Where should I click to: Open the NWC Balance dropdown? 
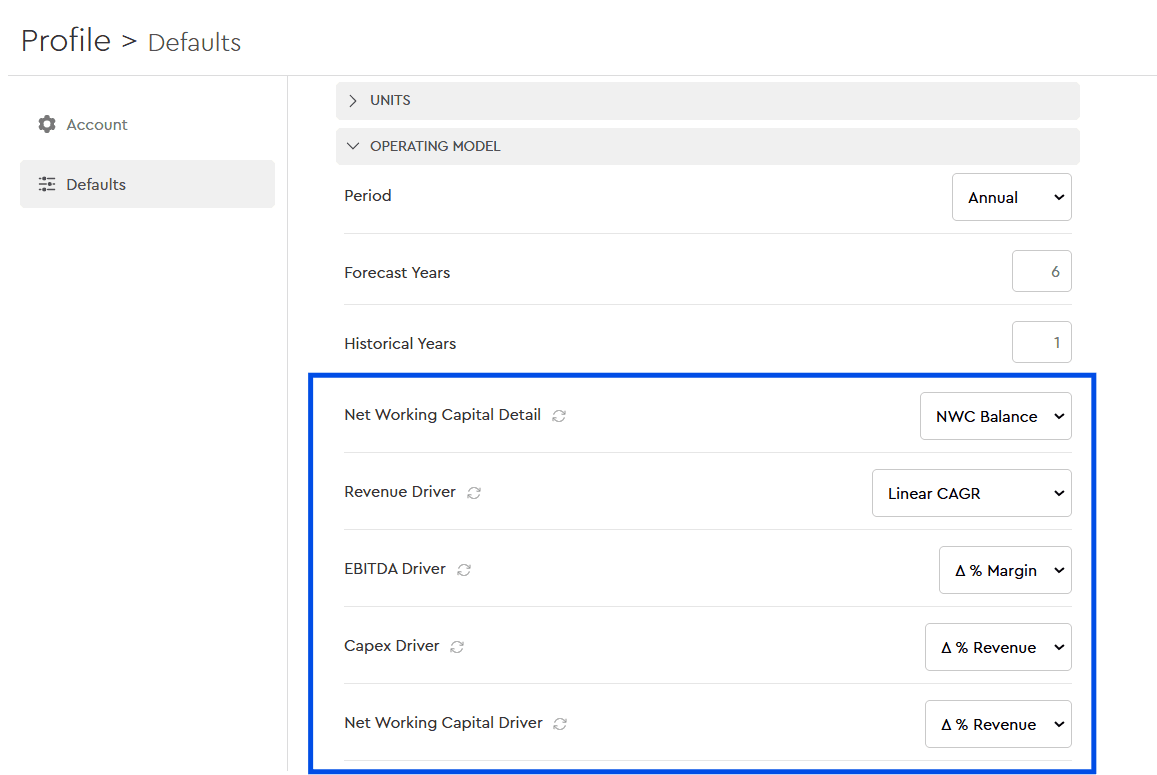click(995, 416)
